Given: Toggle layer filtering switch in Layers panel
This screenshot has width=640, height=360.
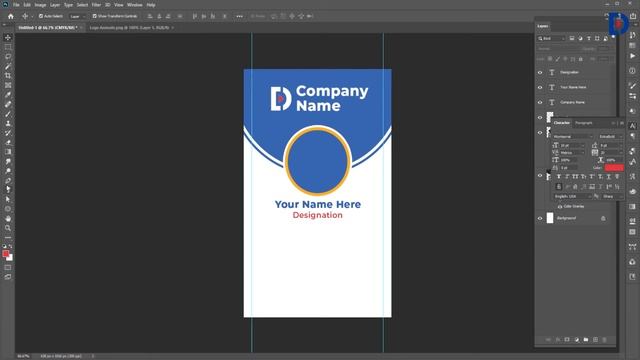Looking at the screenshot, I should tap(613, 37).
